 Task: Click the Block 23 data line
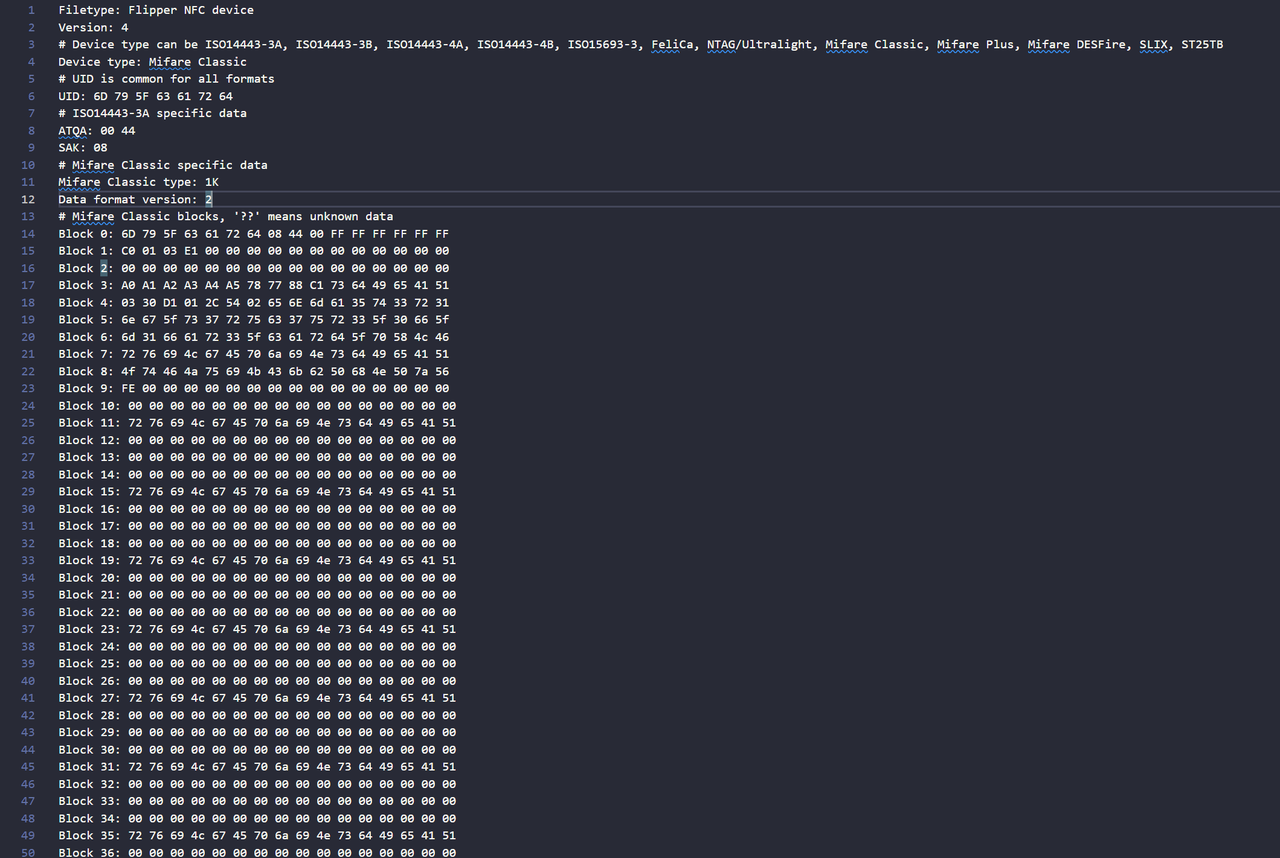coord(257,629)
